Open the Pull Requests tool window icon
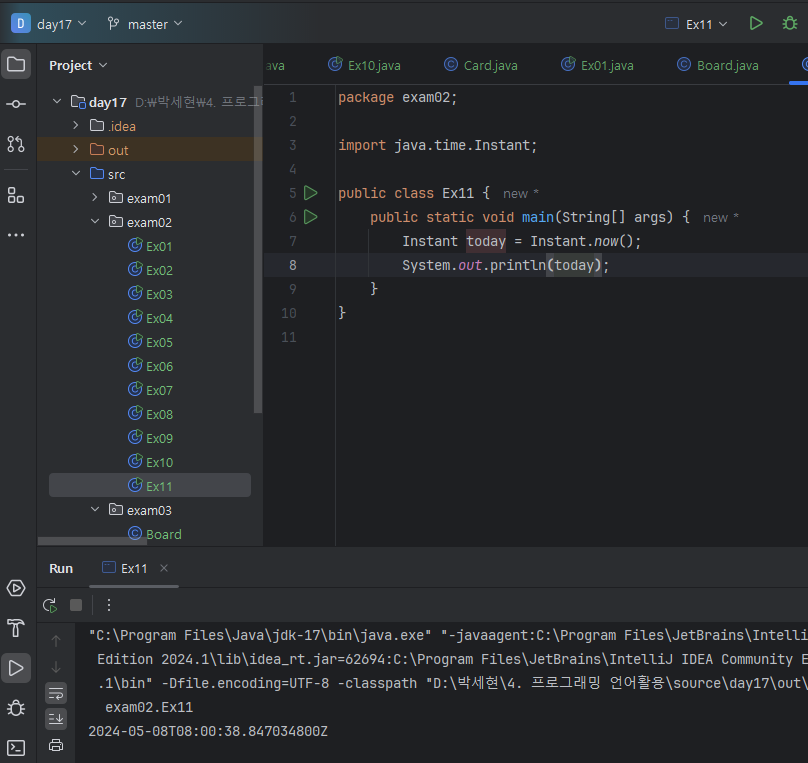808x763 pixels. (16, 144)
